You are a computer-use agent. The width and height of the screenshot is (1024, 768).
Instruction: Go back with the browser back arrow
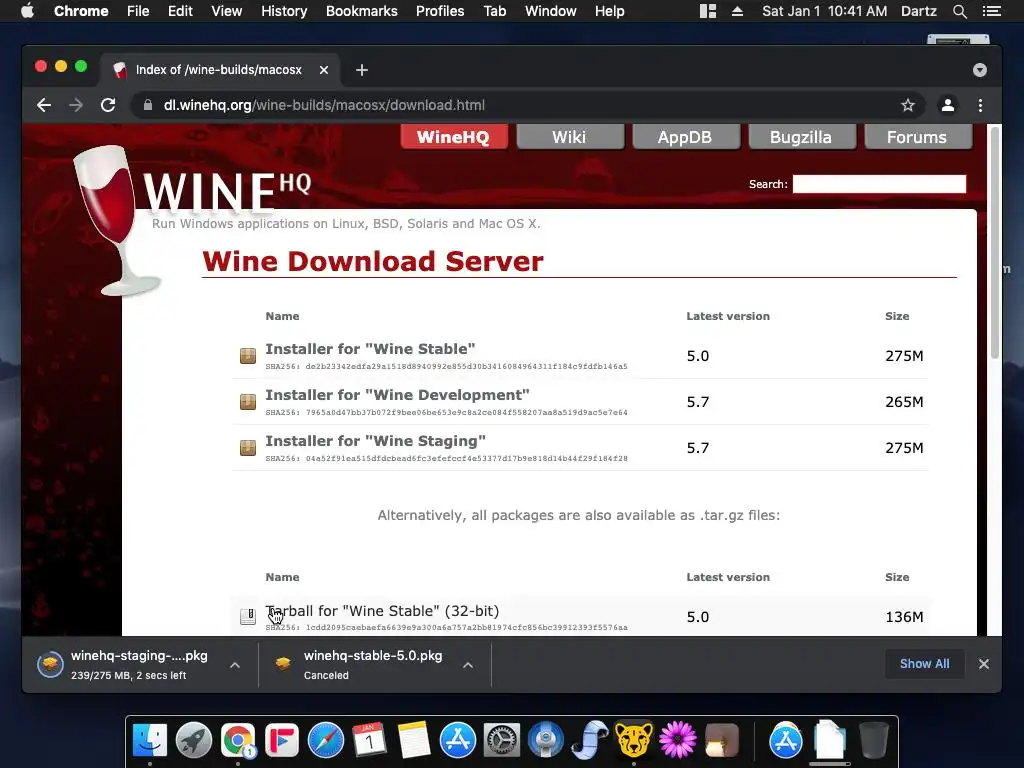point(44,105)
